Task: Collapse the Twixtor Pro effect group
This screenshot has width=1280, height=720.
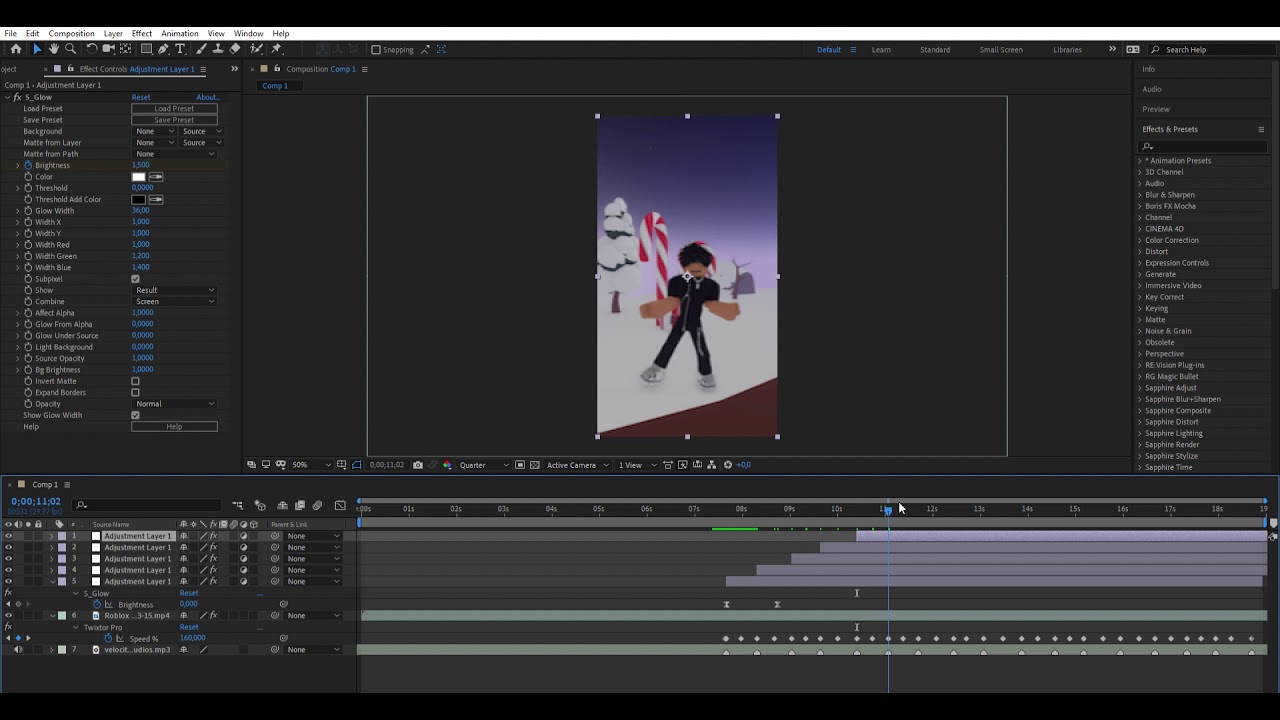Action: point(75,627)
